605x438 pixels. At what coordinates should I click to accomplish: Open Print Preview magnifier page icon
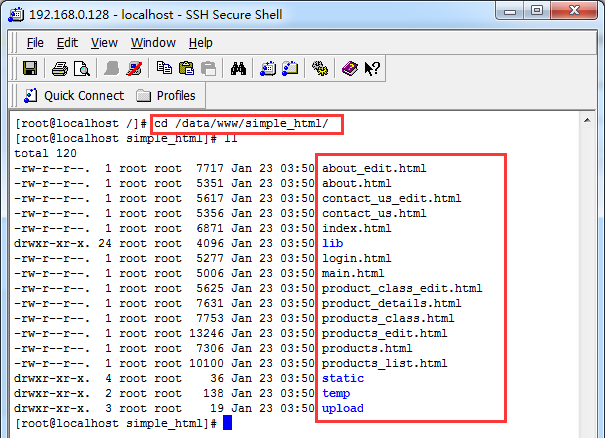[82, 69]
